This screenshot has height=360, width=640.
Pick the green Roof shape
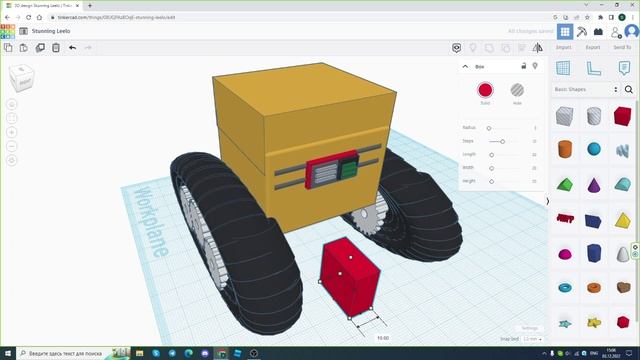(564, 184)
